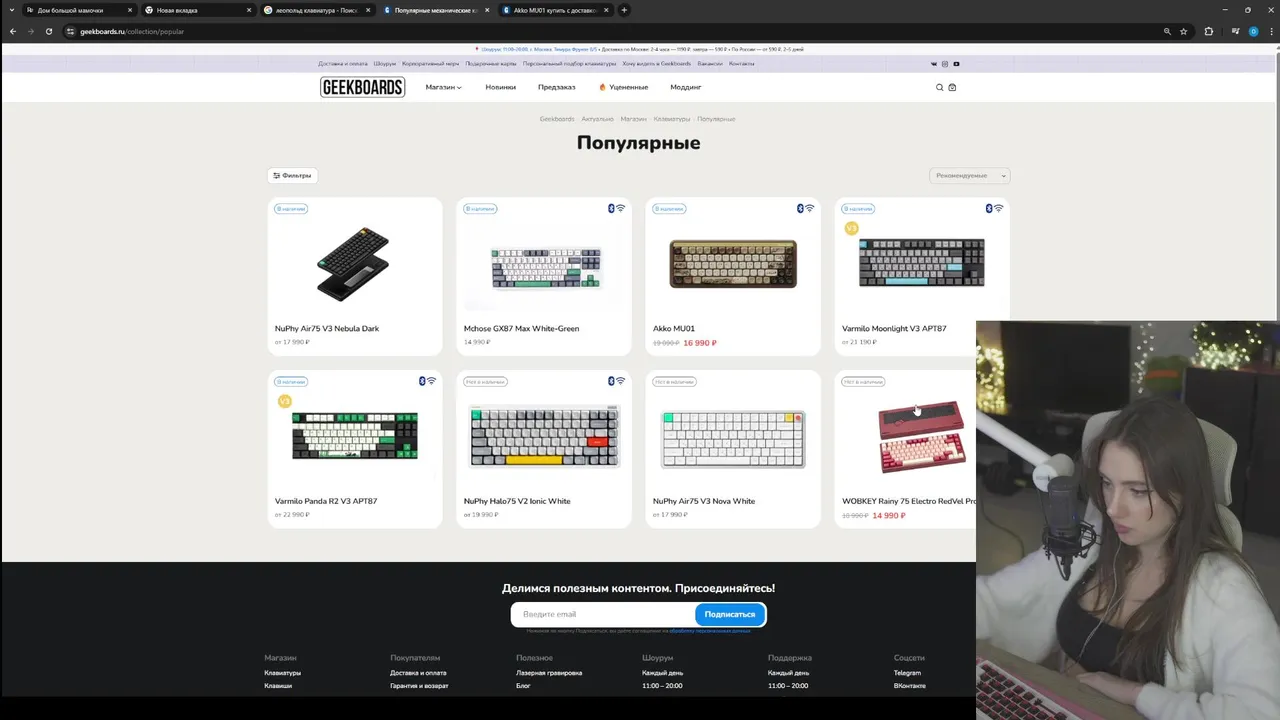This screenshot has height=720, width=1280.
Task: Open the footer Гарантия и возврат link
Action: (x=419, y=686)
